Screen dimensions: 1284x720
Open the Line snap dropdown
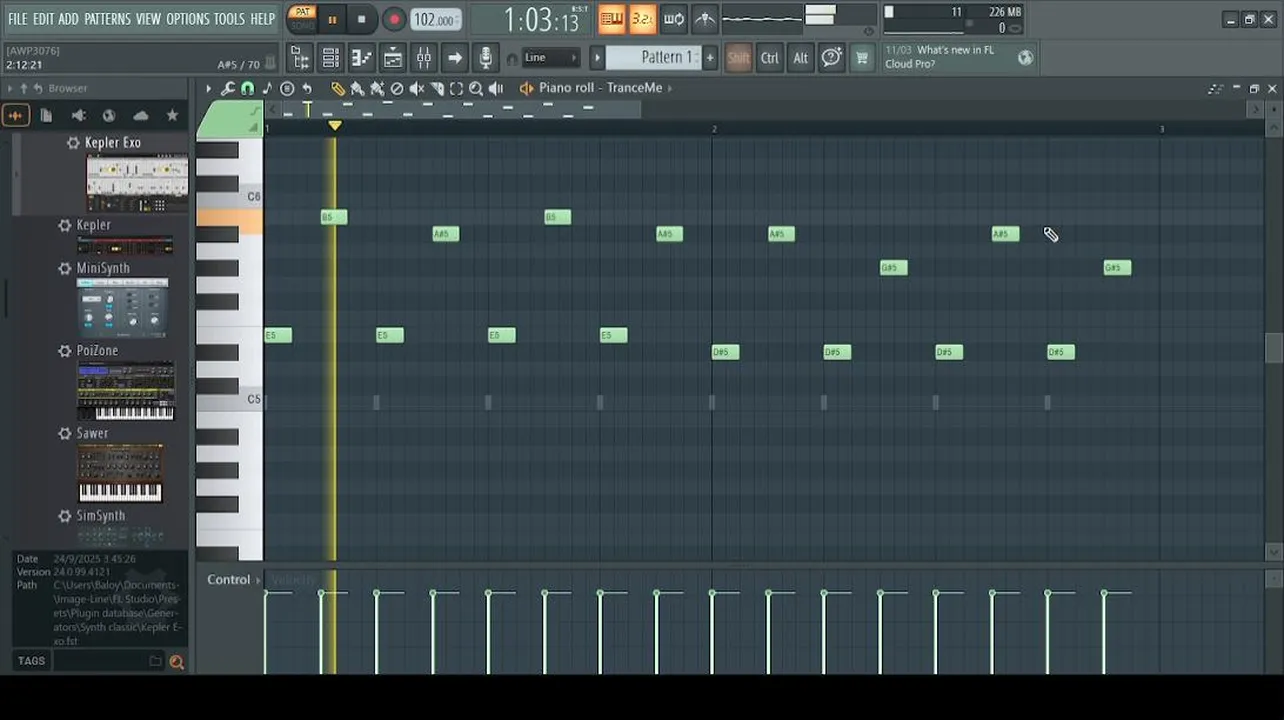point(551,58)
